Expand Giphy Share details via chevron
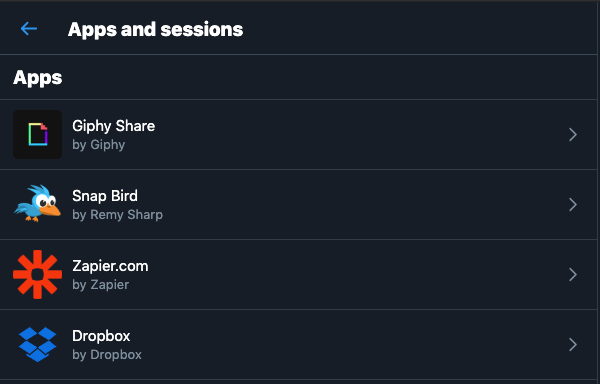 point(572,135)
